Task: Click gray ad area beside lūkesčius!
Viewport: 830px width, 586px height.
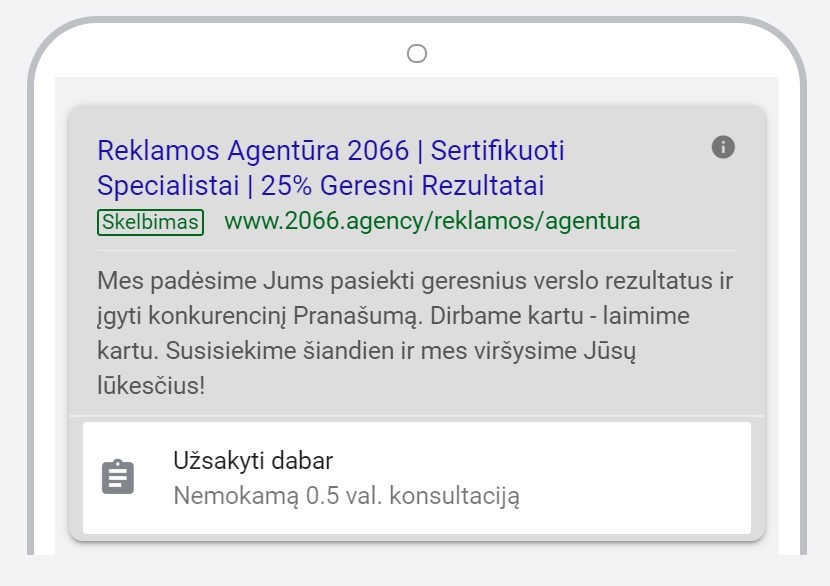Action: pyautogui.click(x=476, y=386)
